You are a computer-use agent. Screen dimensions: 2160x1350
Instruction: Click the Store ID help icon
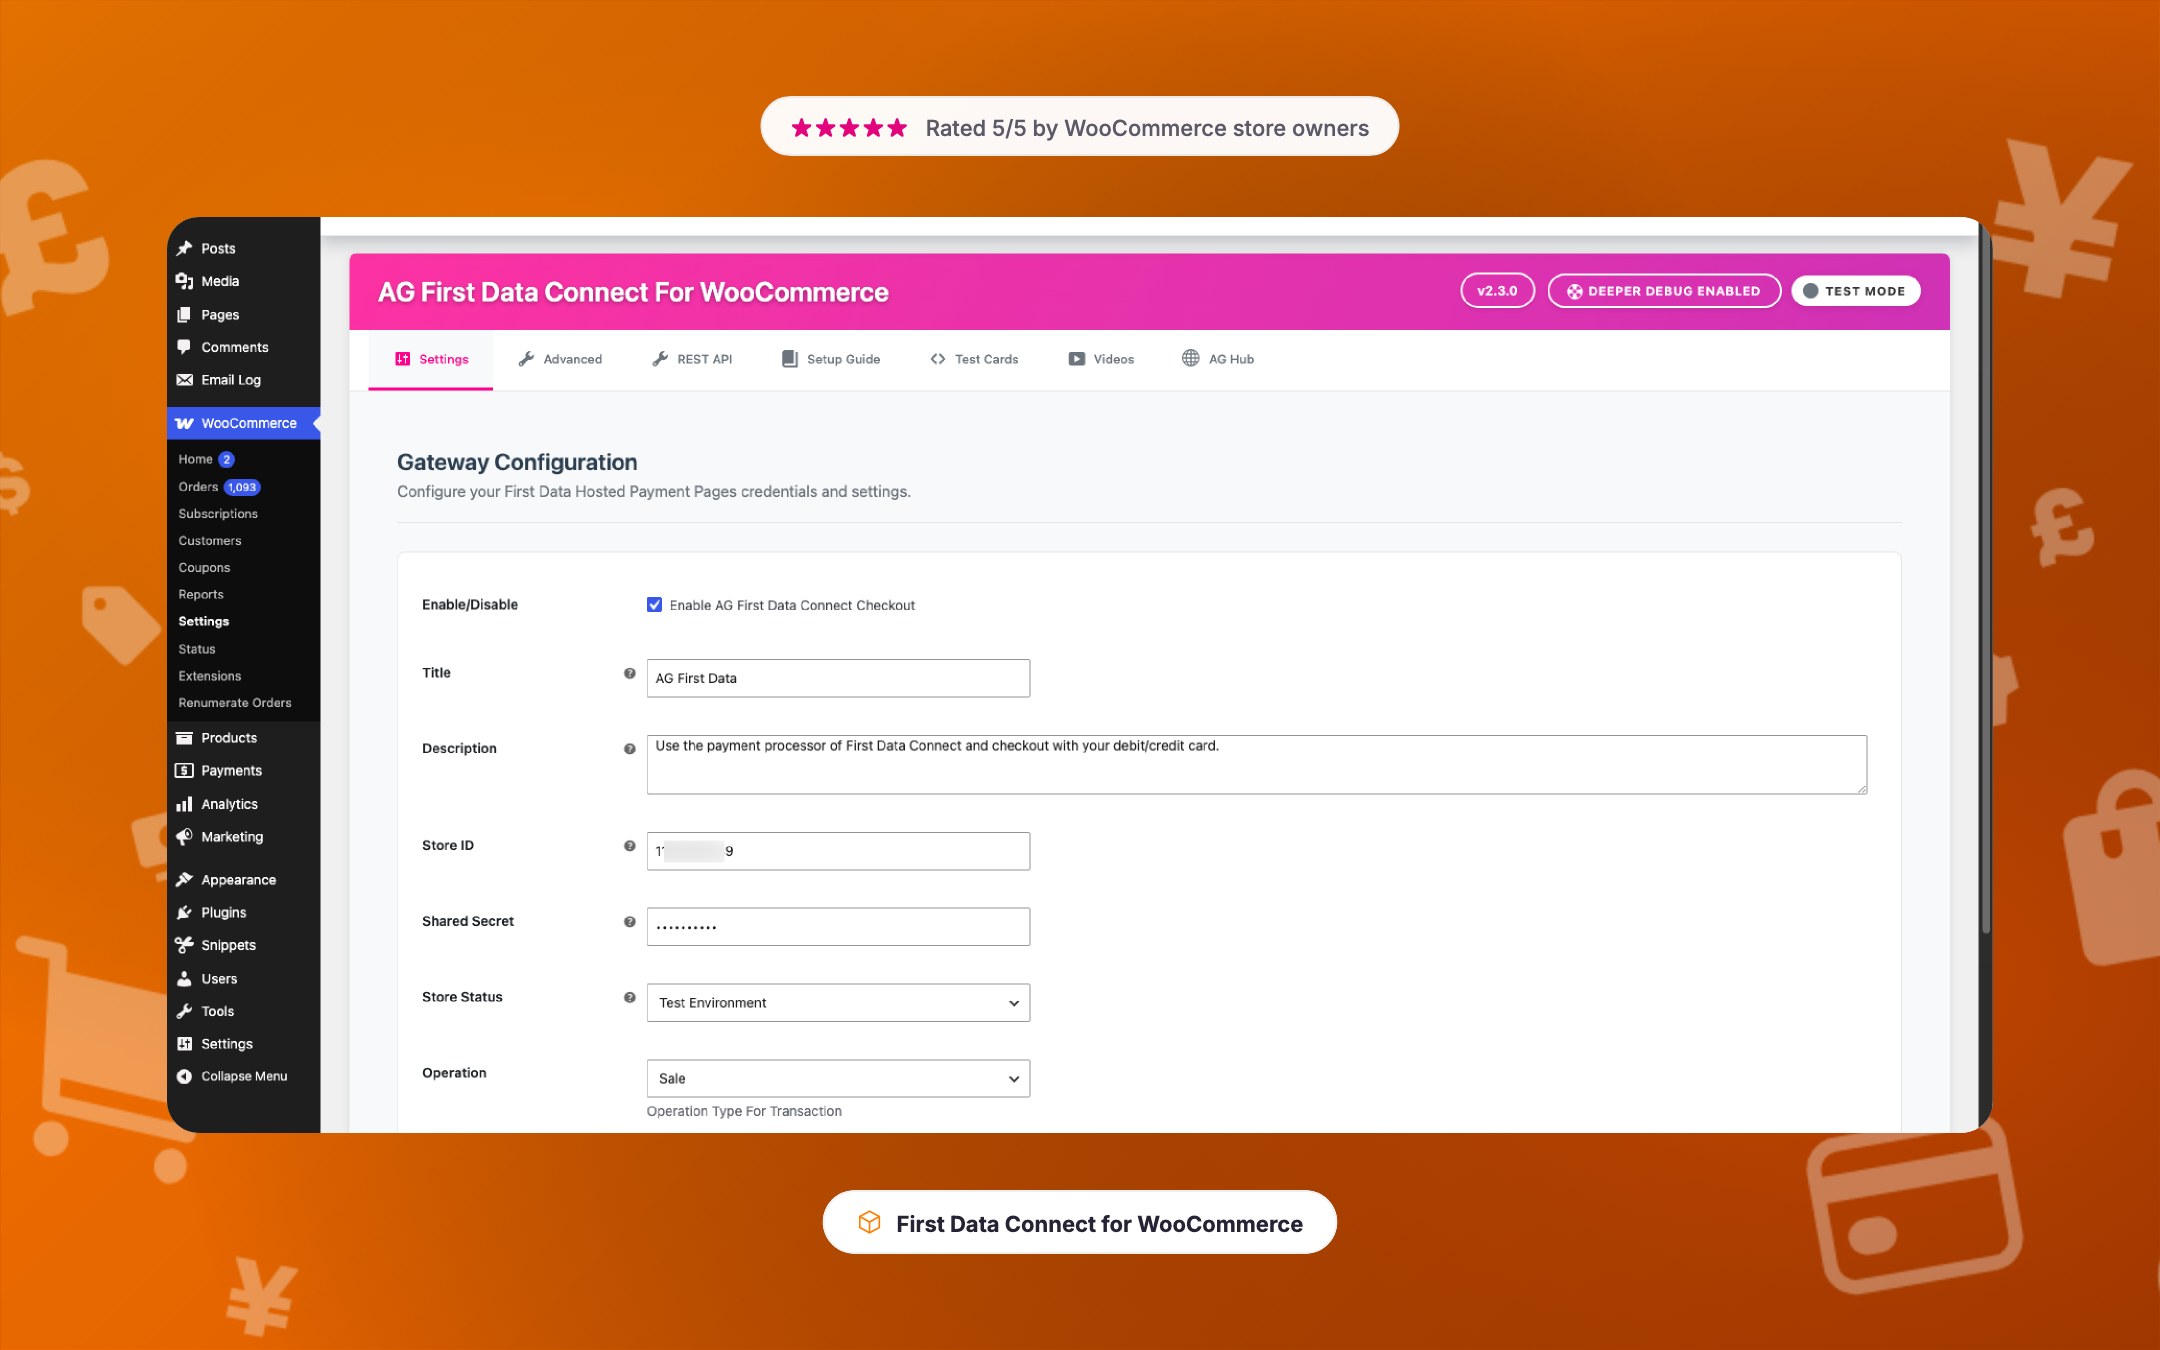(629, 846)
